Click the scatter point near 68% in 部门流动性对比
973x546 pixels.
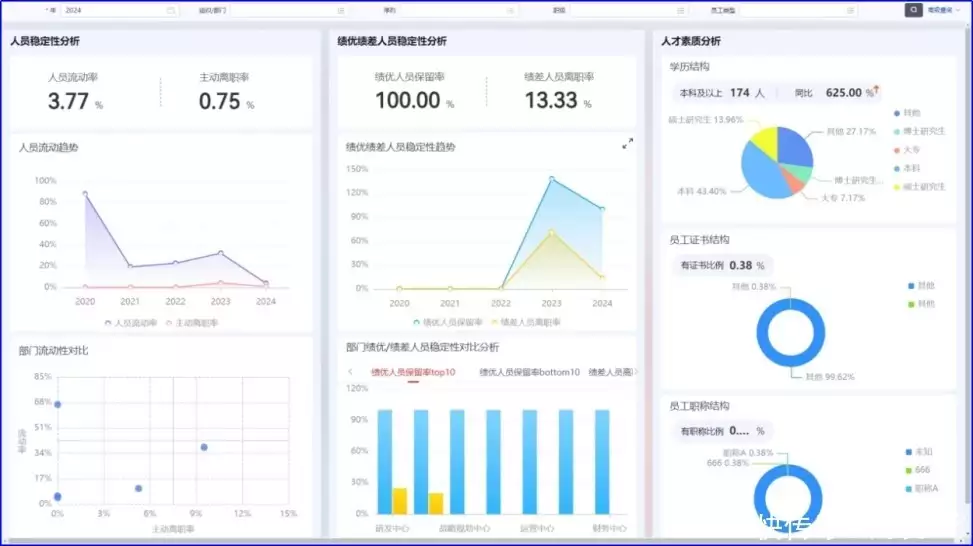[x=58, y=405]
